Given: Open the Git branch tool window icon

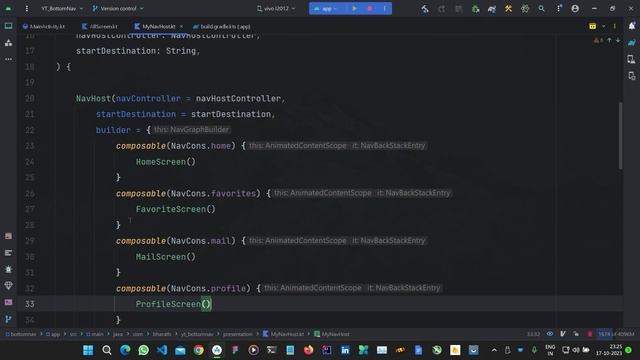Looking at the screenshot, I should click(8, 319).
